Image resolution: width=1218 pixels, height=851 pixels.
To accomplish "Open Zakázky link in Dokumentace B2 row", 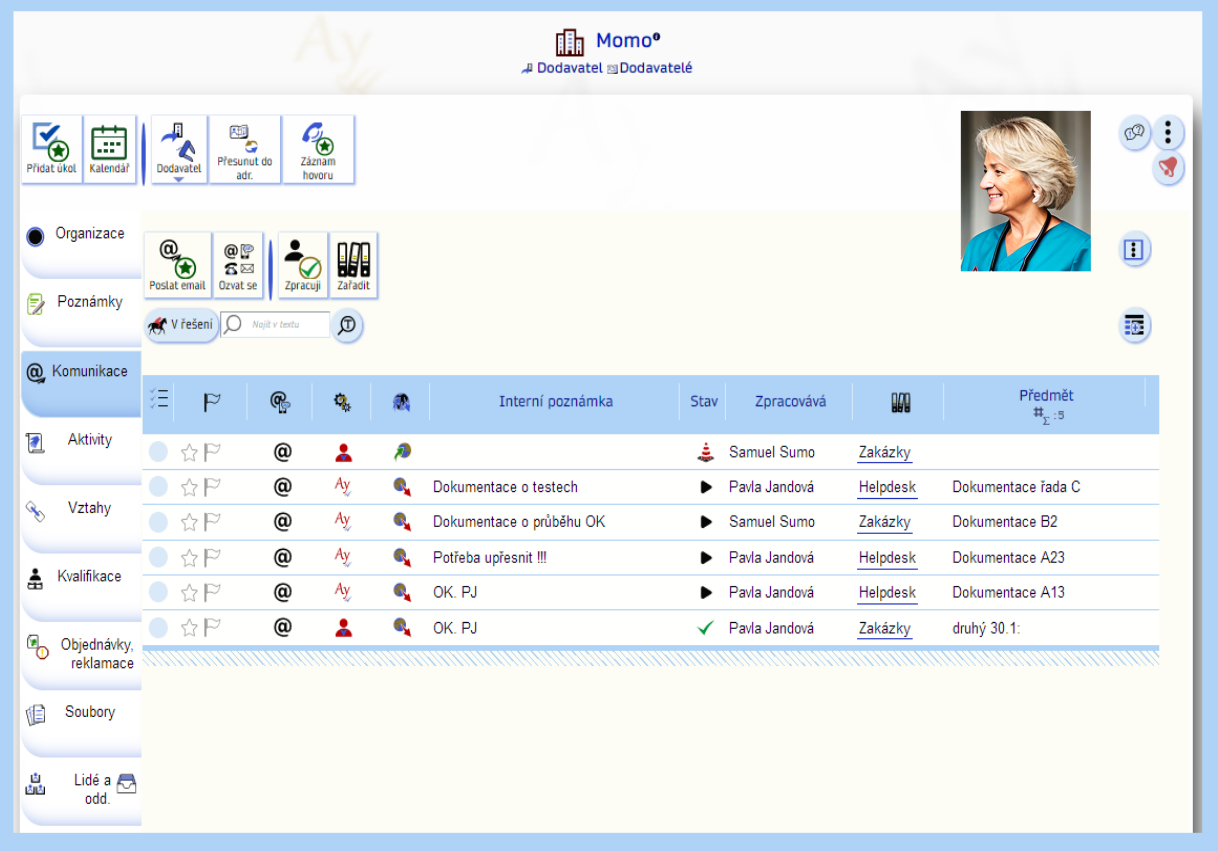I will pyautogui.click(x=885, y=522).
